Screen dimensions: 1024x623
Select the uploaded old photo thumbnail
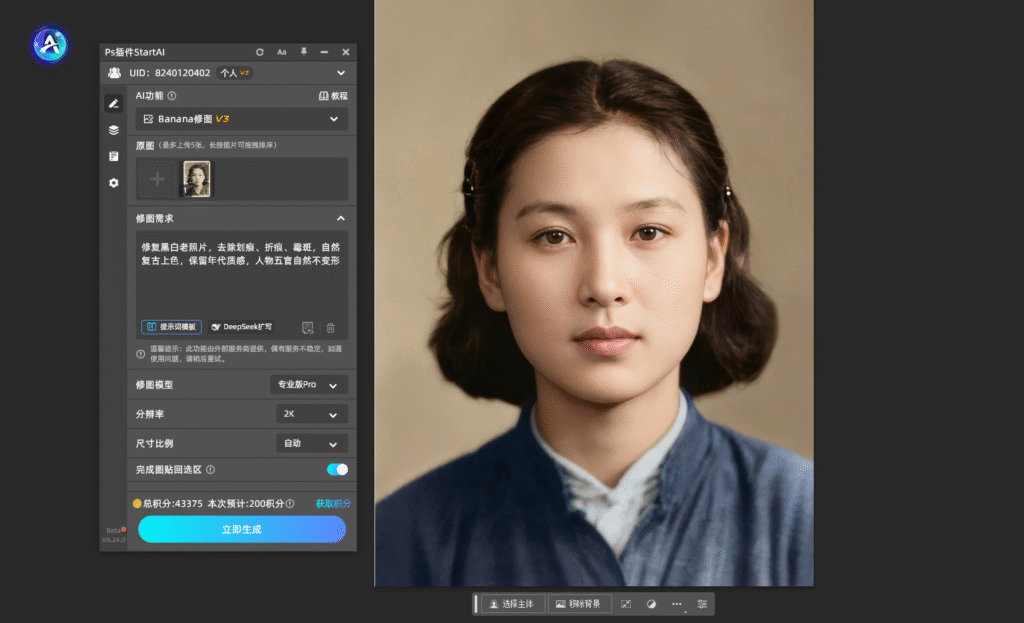coord(197,180)
